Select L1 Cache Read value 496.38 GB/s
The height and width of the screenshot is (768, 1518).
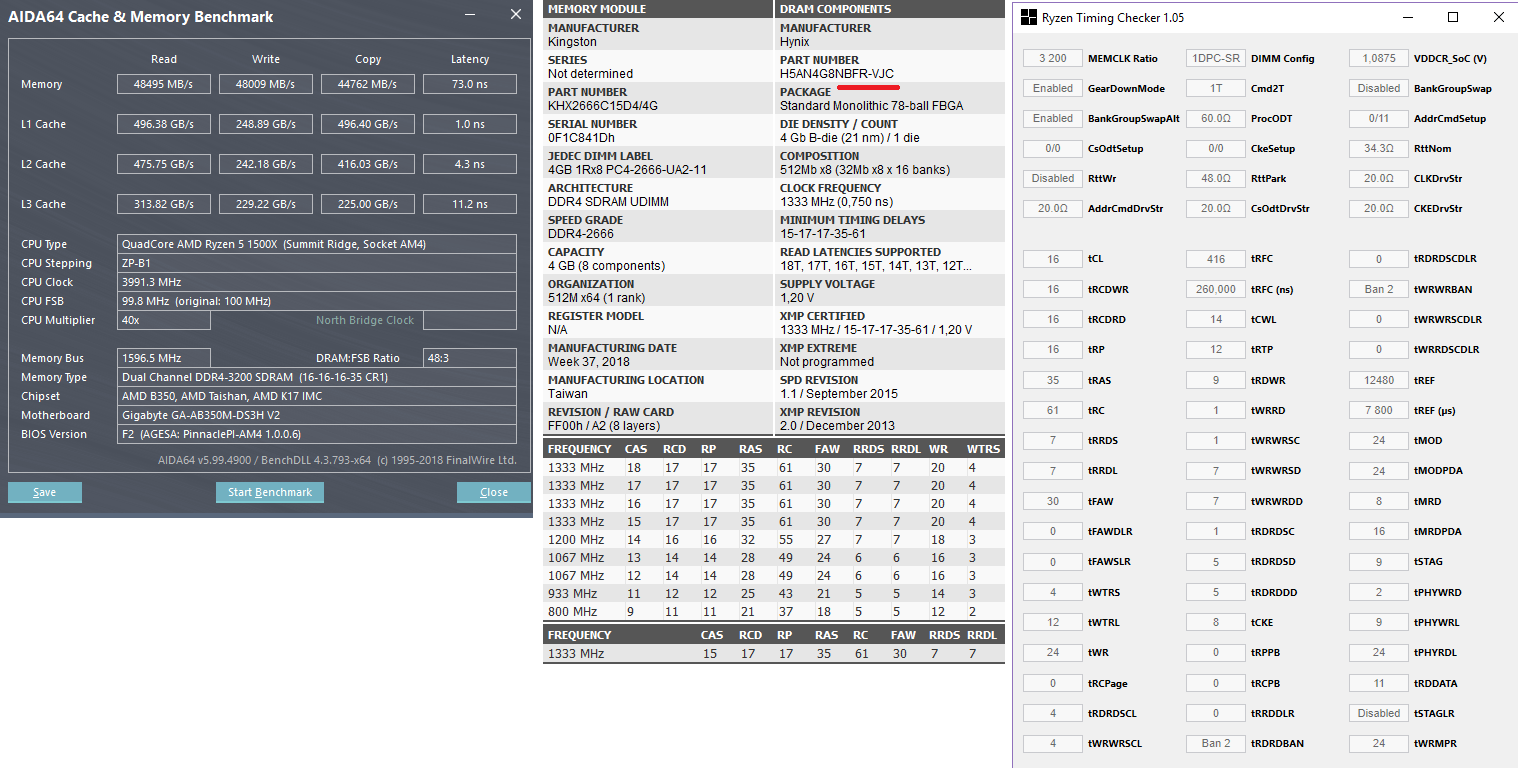tap(164, 124)
